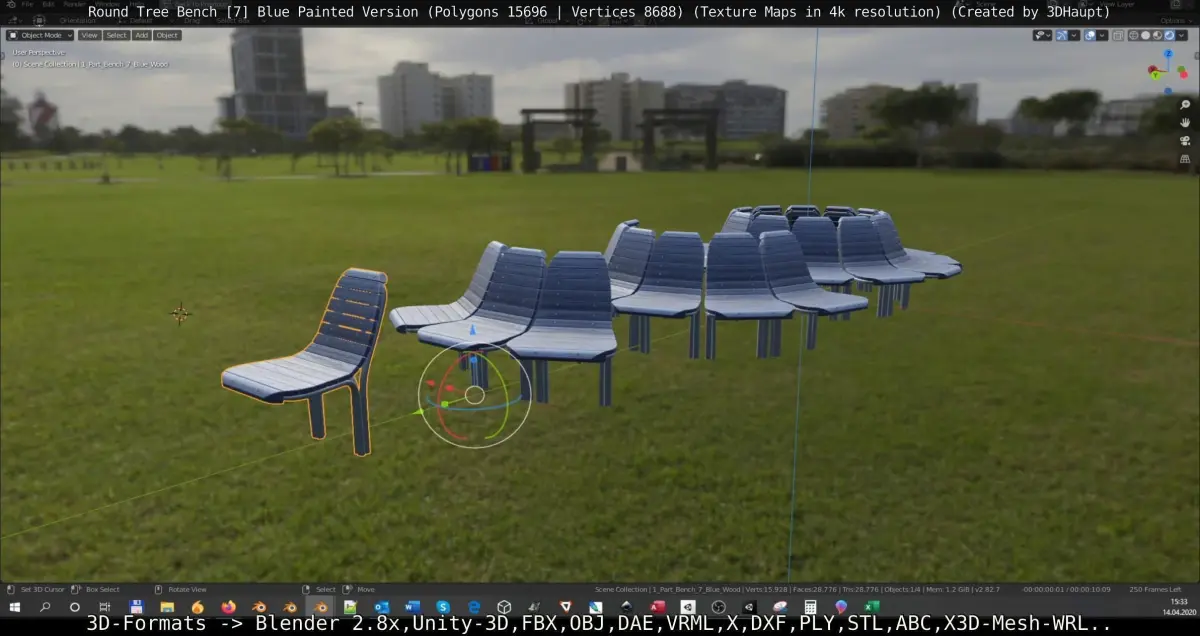Open Cortana circle on taskbar
The height and width of the screenshot is (636, 1200).
75,606
